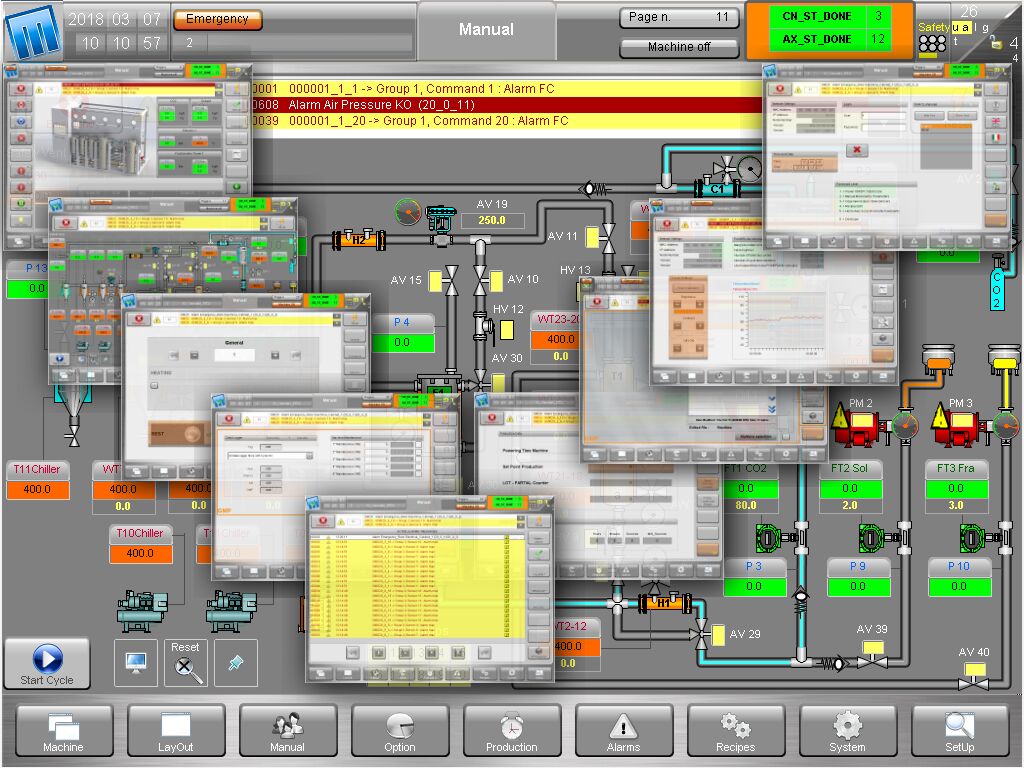Click the Machine off button
Image resolution: width=1024 pixels, height=768 pixels.
pos(679,47)
